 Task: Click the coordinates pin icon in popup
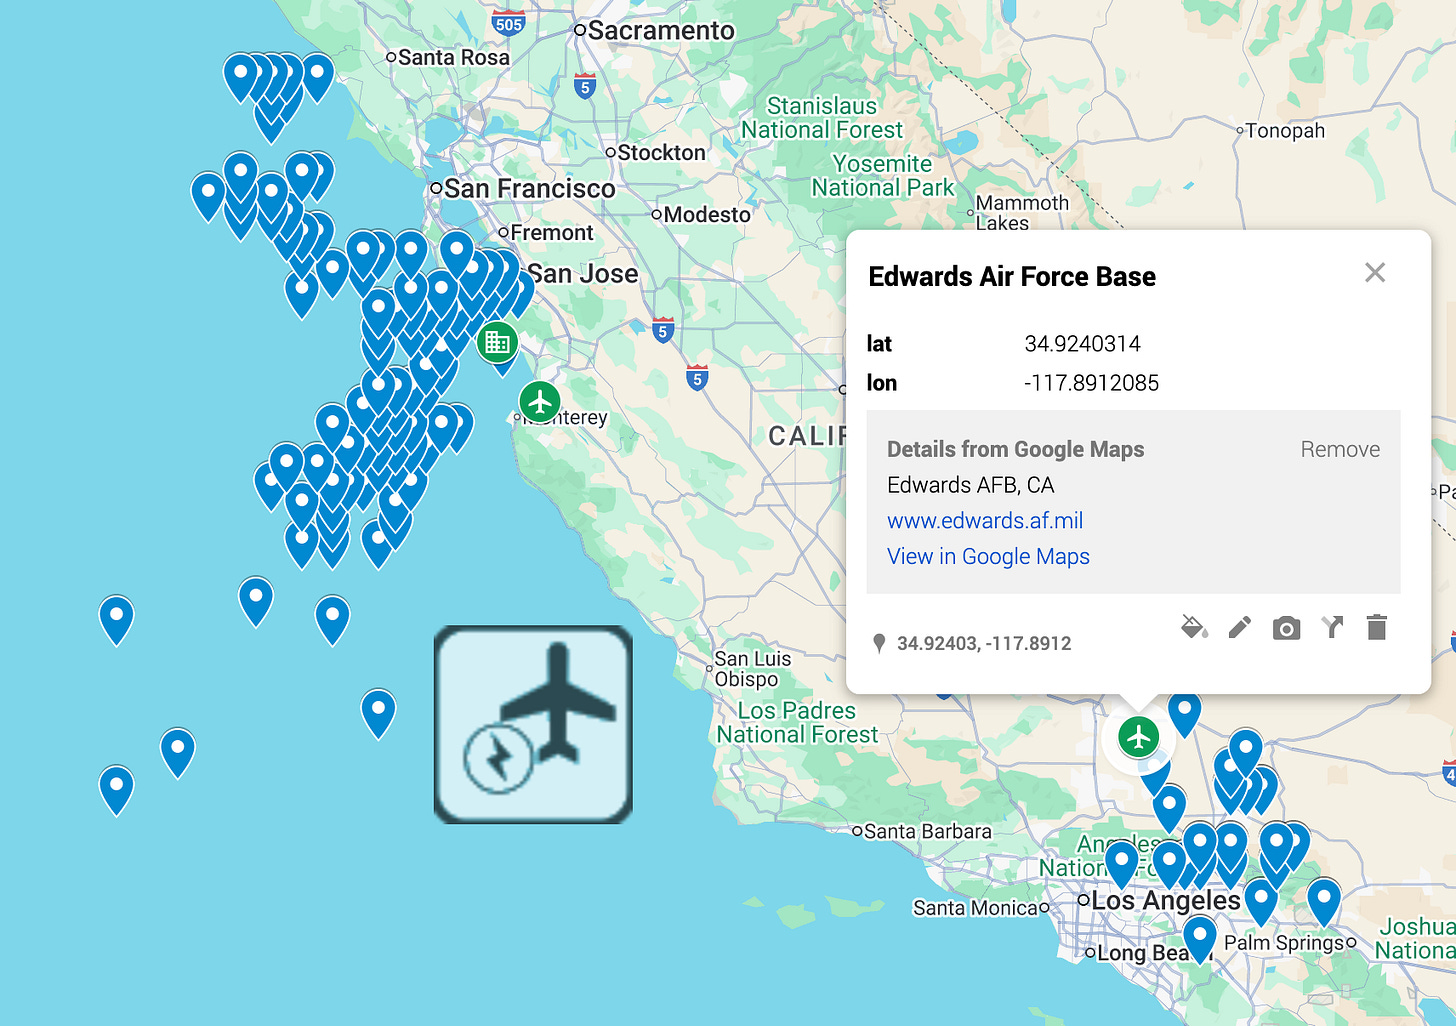coord(879,643)
